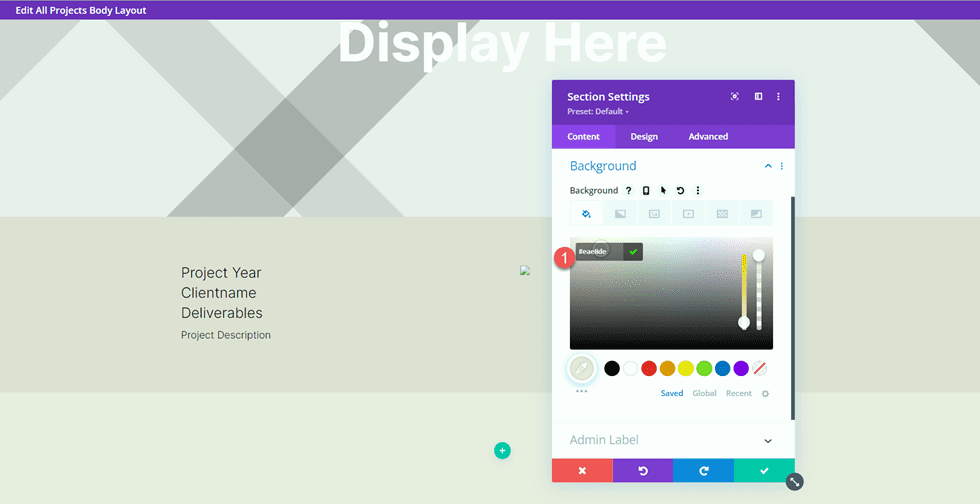Viewport: 980px width, 504px height.
Task: Switch to the Design tab
Action: point(644,137)
